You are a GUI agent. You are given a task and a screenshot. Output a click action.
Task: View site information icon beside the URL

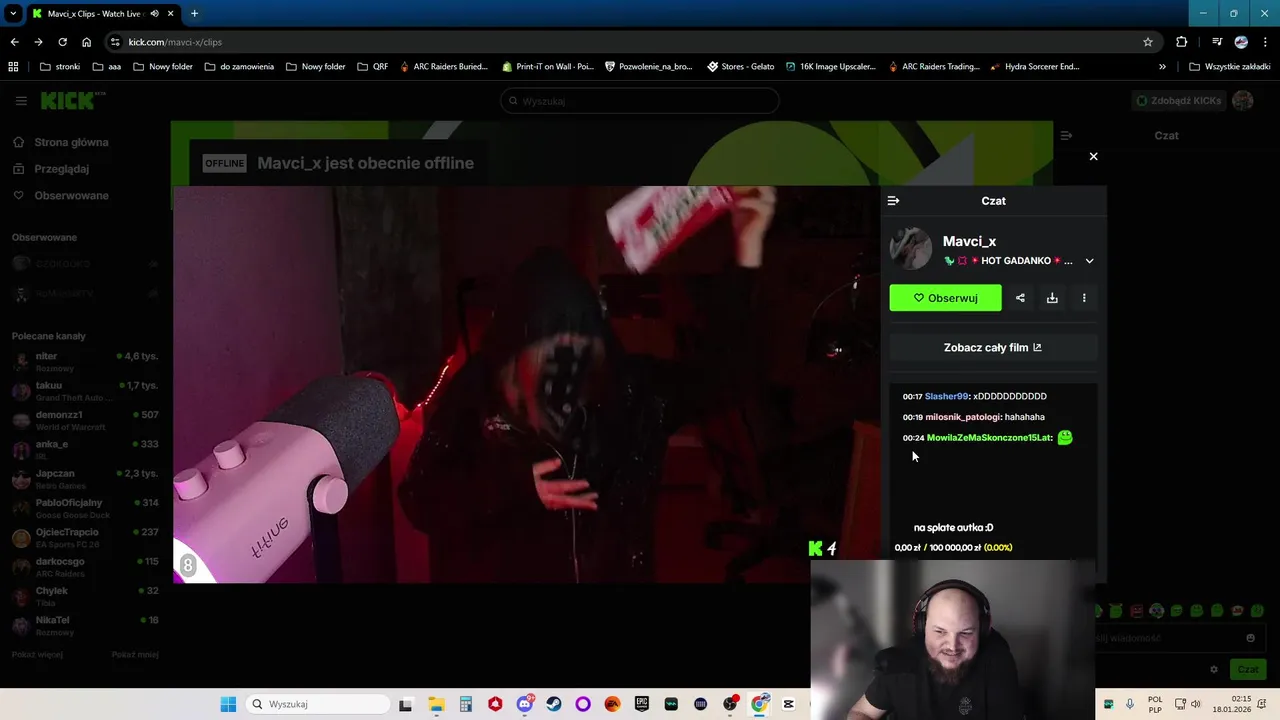click(115, 42)
